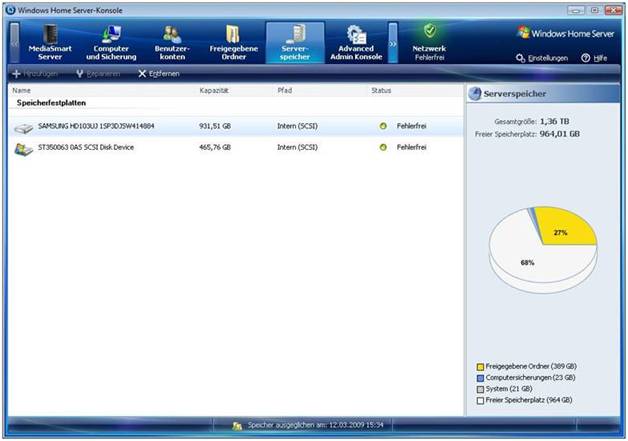Screen dimensions: 628x441
Task: Open the MediaSmart Server tab
Action: pos(50,42)
